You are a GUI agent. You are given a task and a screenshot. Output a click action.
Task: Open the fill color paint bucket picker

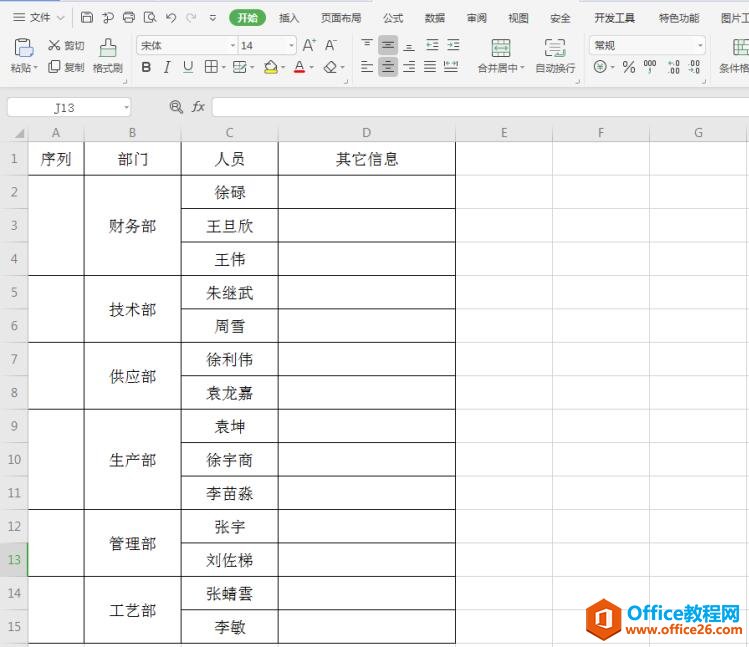coord(271,67)
